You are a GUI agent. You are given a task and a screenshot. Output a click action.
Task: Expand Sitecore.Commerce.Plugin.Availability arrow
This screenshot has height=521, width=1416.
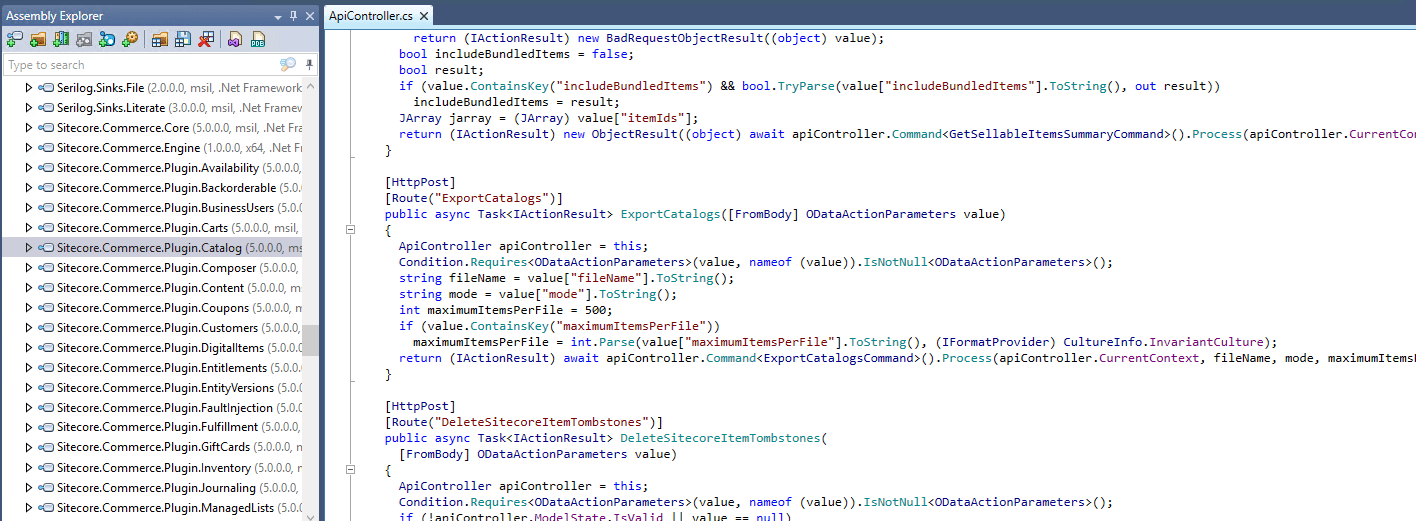29,168
